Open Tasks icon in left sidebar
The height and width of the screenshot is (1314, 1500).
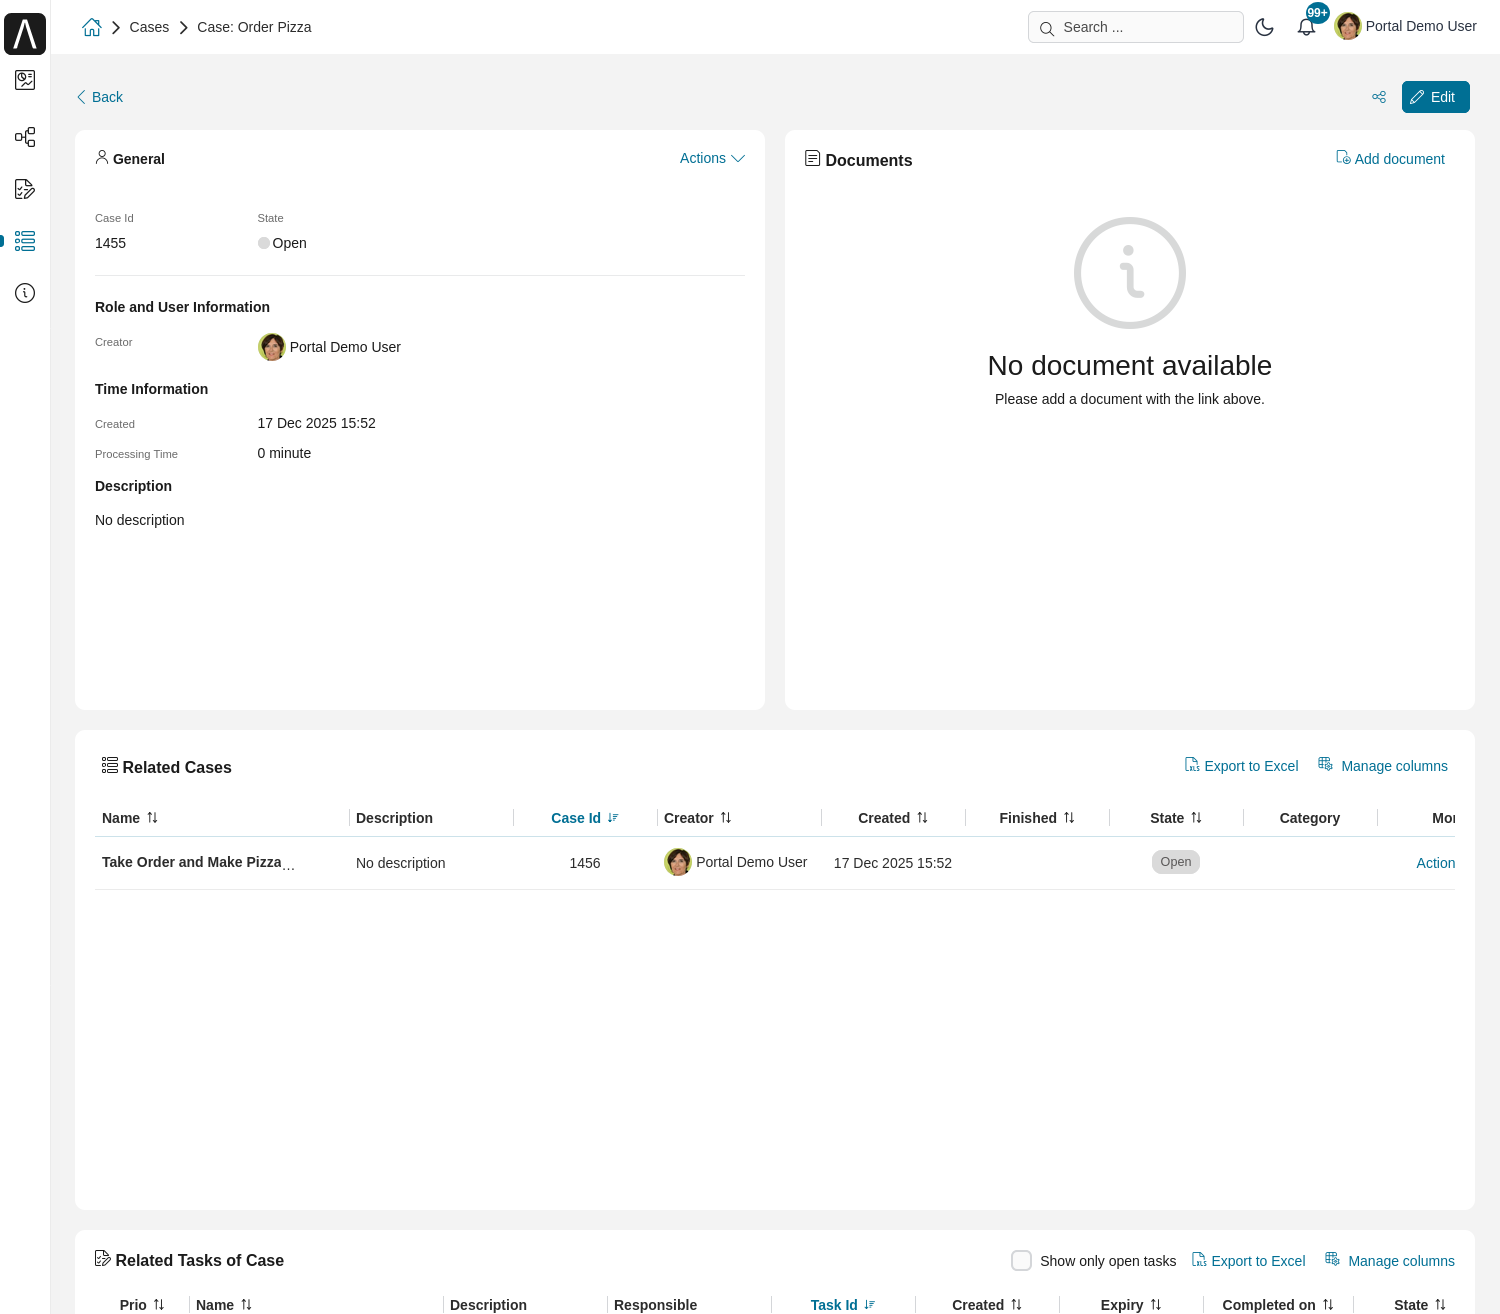pos(25,189)
